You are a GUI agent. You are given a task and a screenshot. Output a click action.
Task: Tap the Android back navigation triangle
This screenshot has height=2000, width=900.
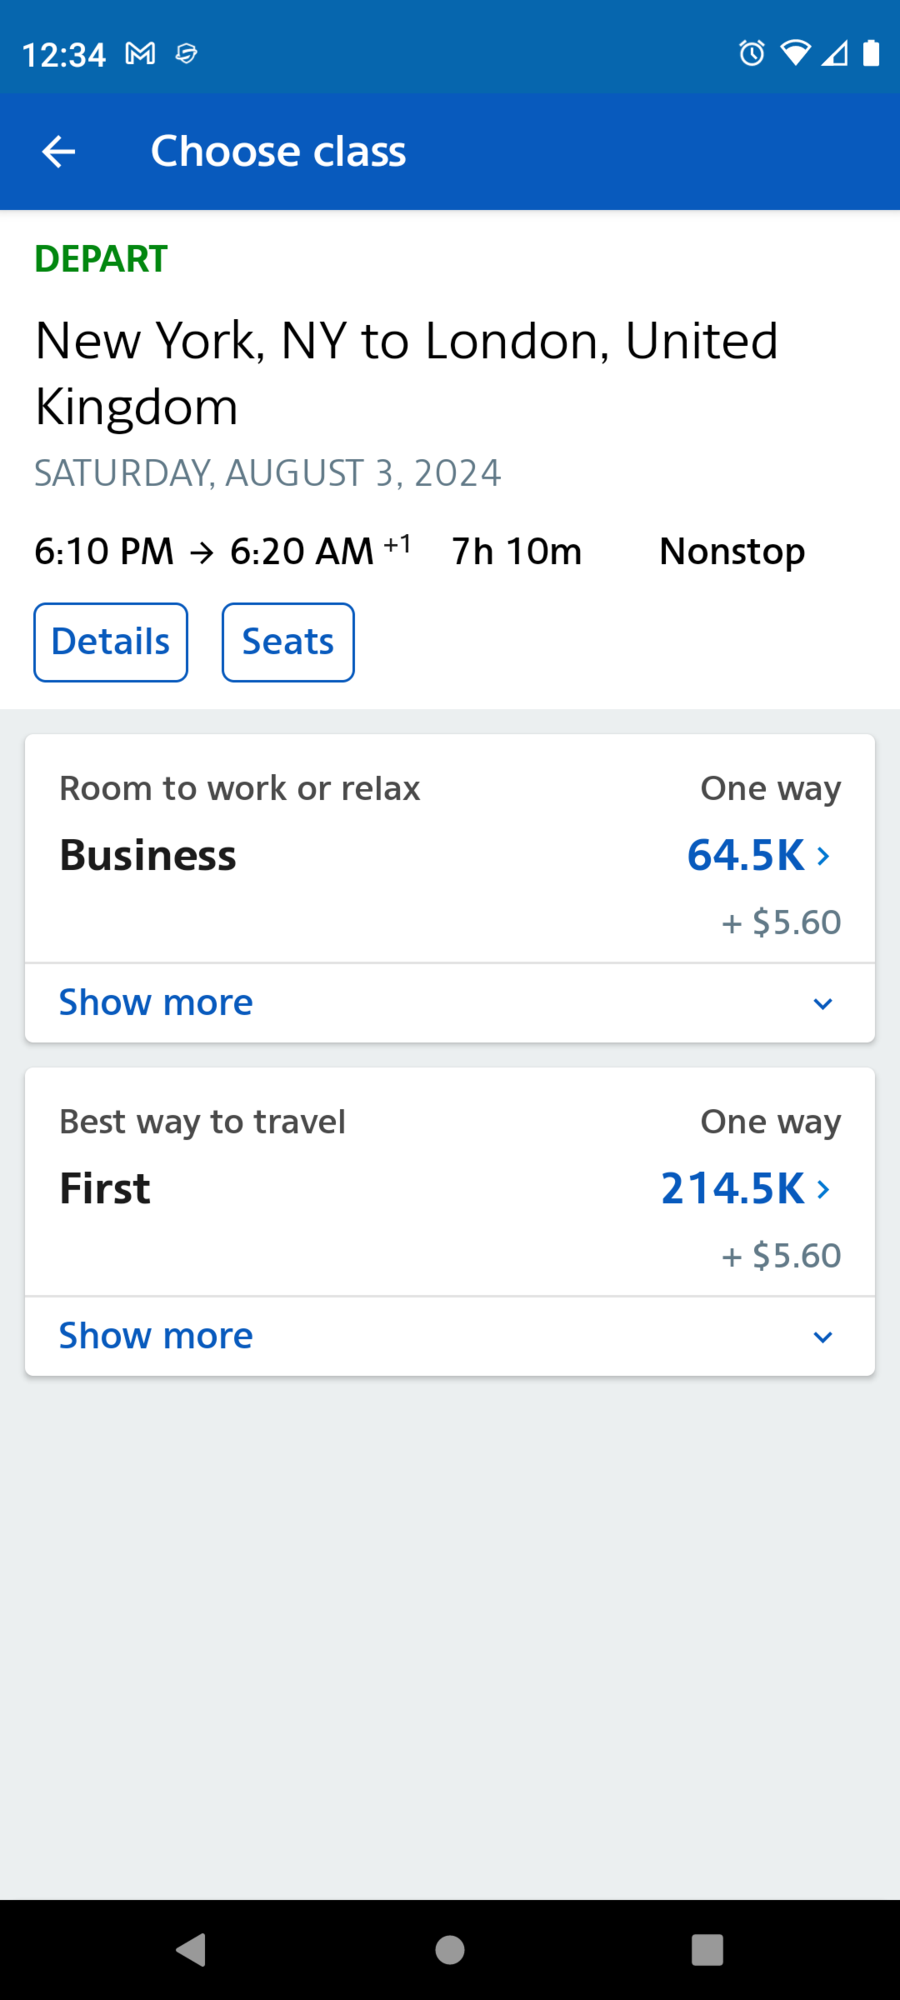(x=191, y=1949)
